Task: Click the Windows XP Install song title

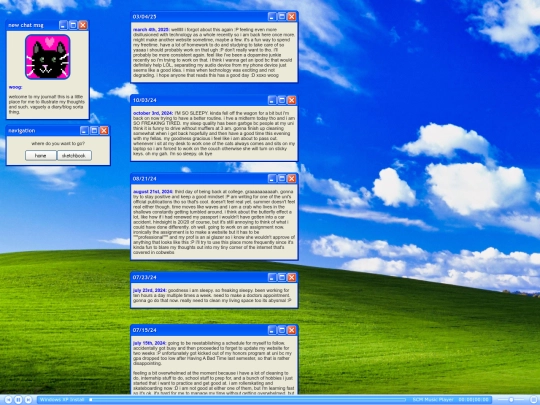Action: [x=62, y=400]
